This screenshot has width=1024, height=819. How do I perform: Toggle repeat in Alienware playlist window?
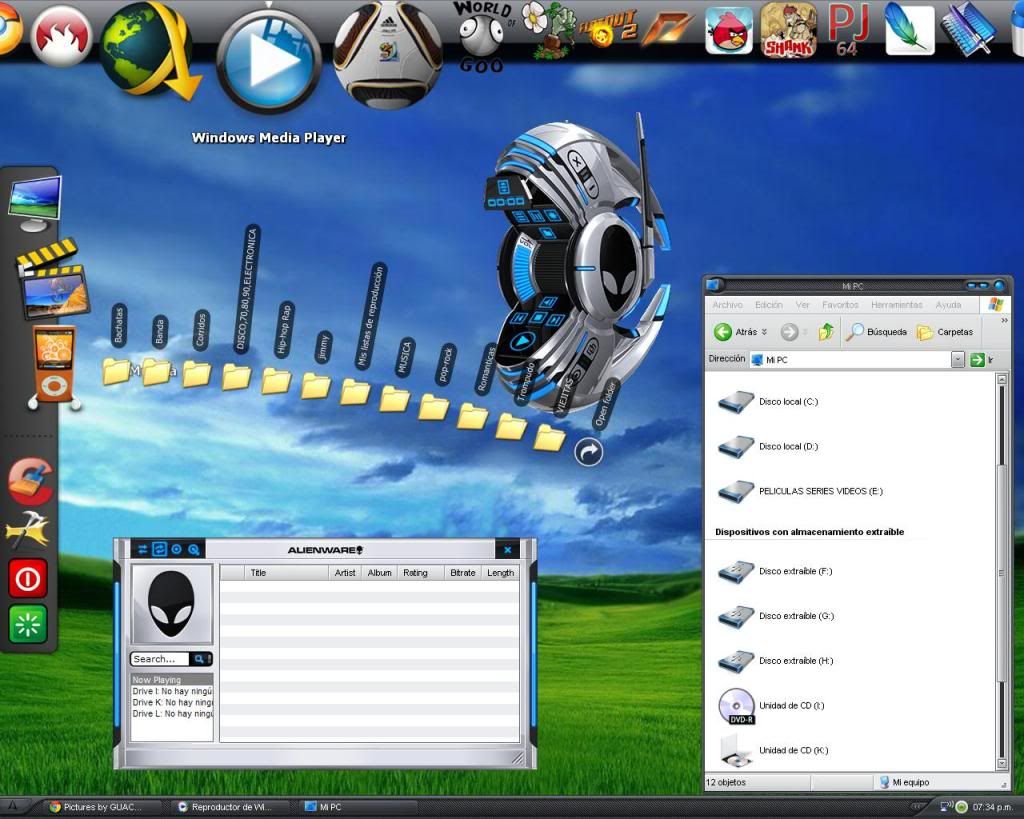159,550
